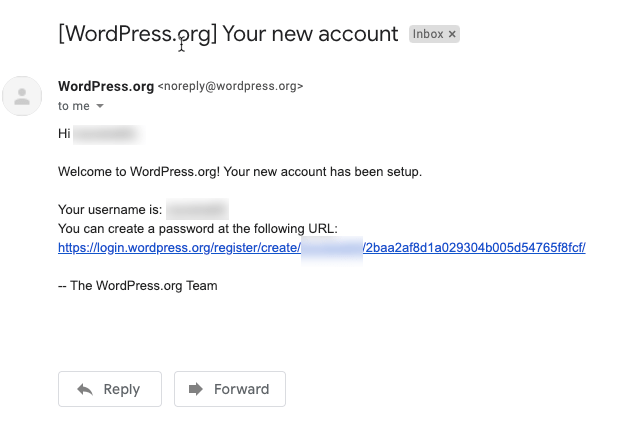Image resolution: width=633 pixels, height=440 pixels.
Task: Remove the Inbox label with its x
Action: click(452, 34)
